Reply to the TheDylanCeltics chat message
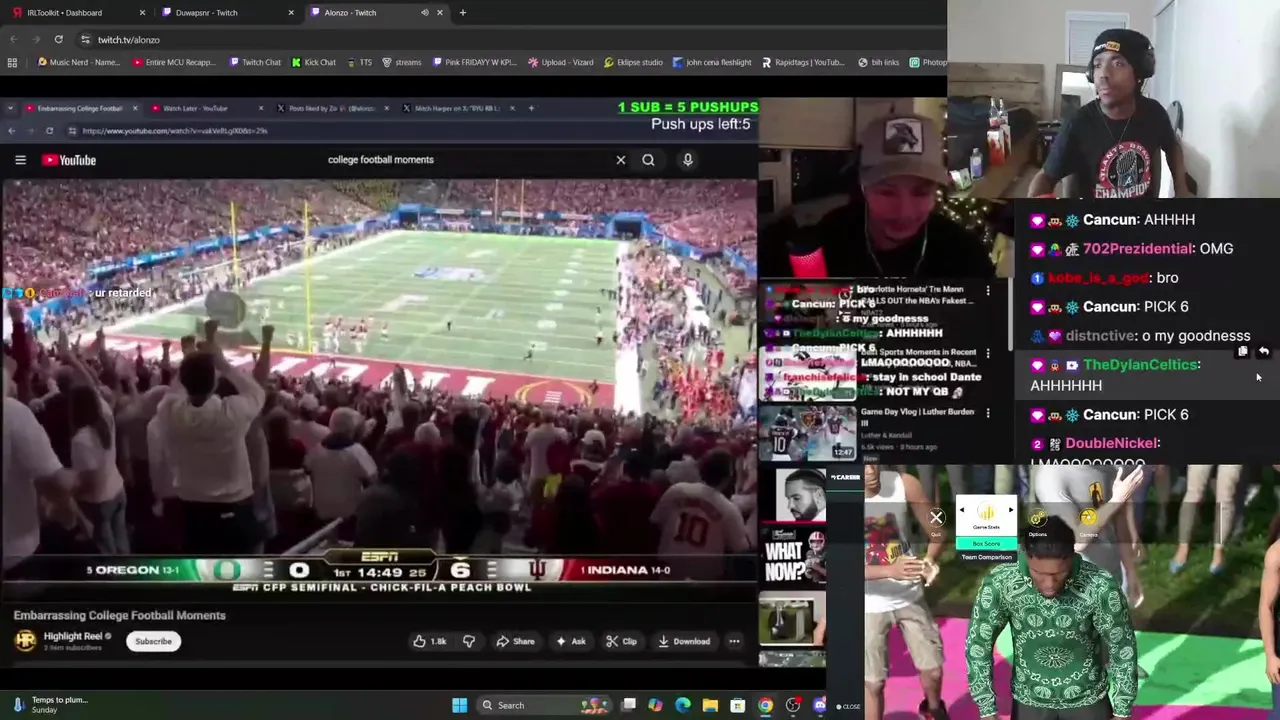 coord(1264,352)
